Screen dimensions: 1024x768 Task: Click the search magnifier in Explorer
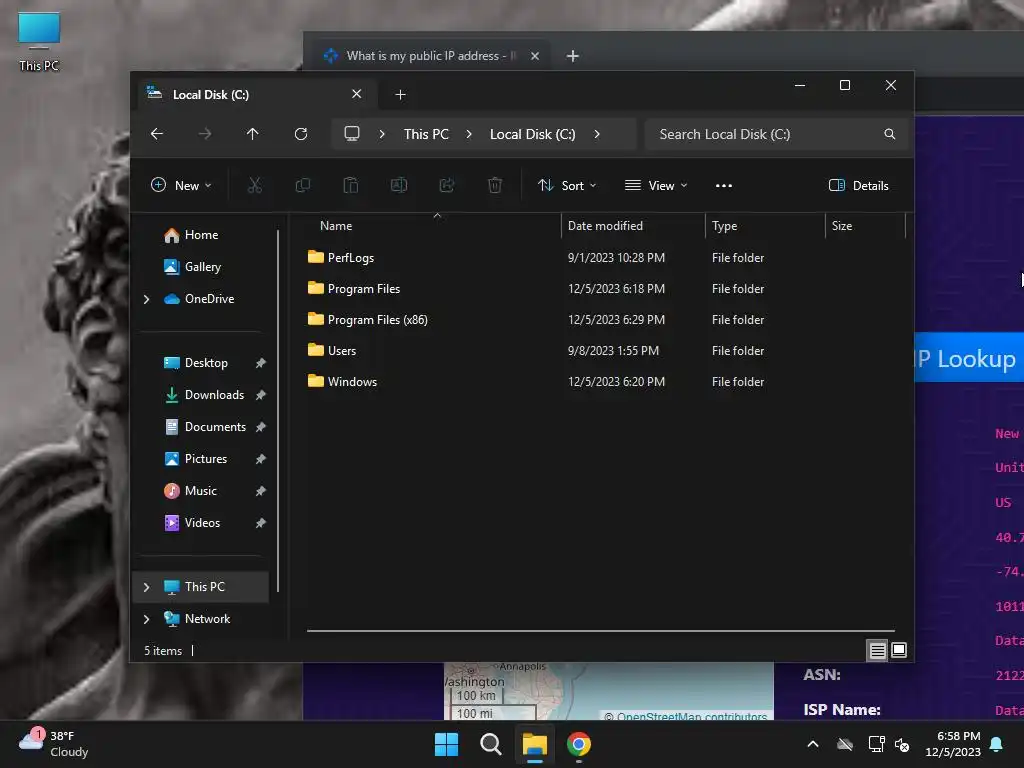[x=889, y=134]
